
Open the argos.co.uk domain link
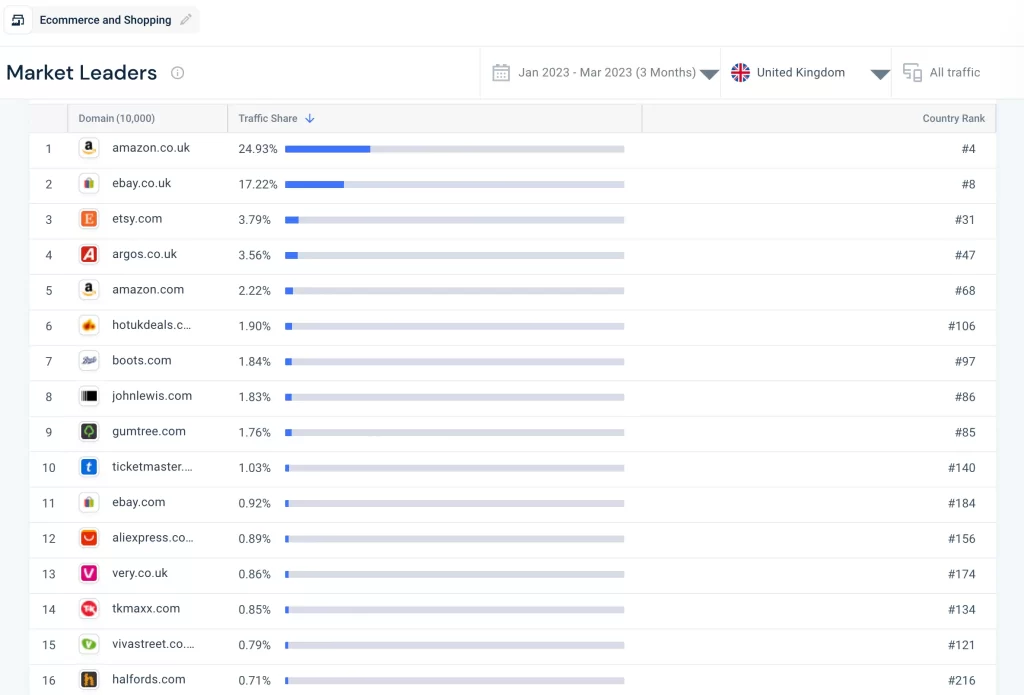(144, 253)
